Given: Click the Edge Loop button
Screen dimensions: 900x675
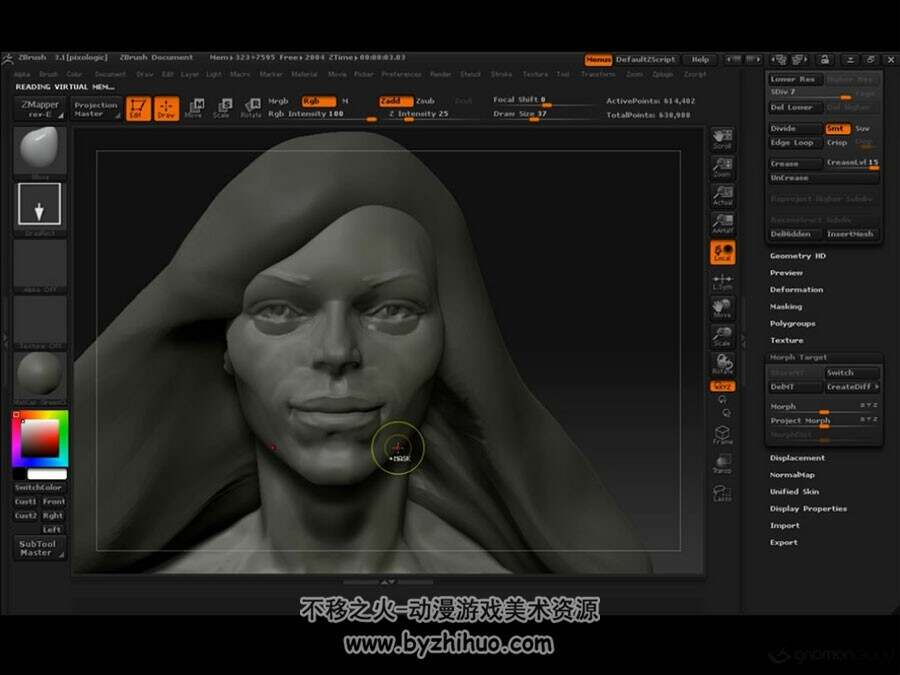Looking at the screenshot, I should tap(796, 143).
